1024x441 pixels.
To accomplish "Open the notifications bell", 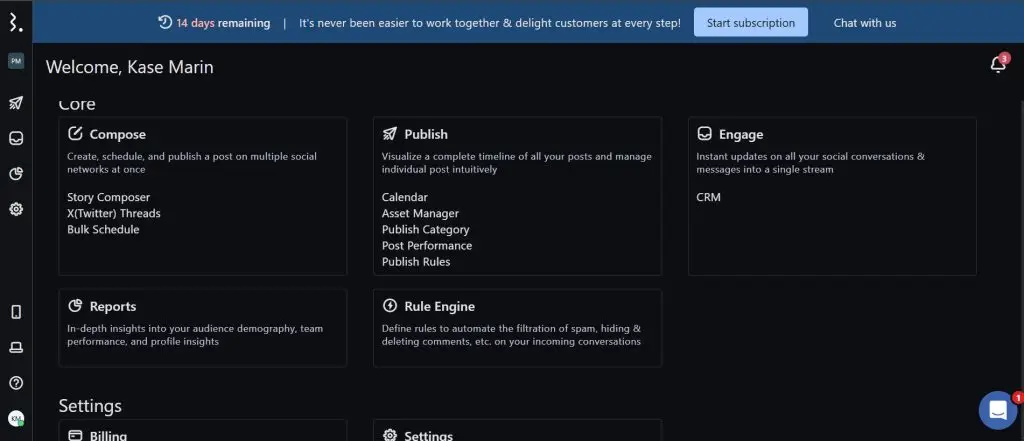I will (998, 64).
